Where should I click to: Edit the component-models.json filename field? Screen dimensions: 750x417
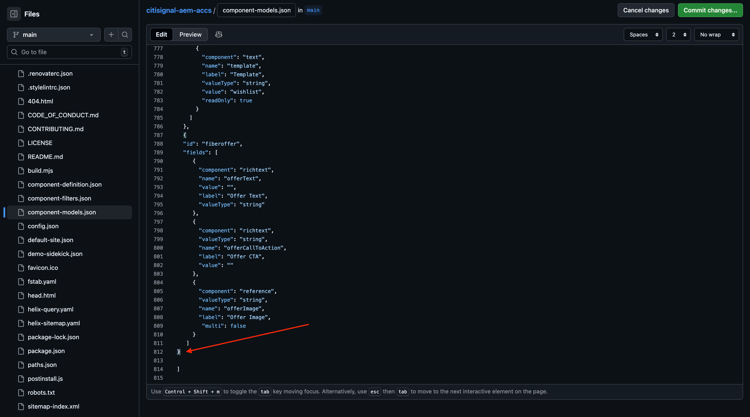tap(256, 10)
